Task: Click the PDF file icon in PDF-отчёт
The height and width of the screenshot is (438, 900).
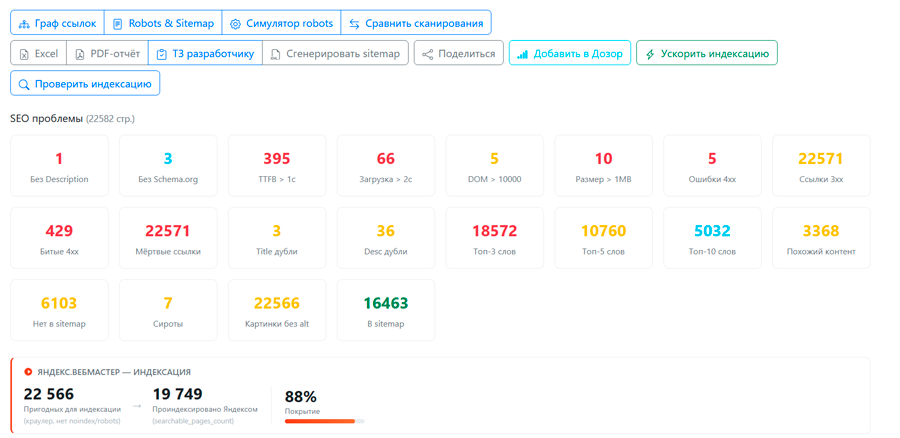Action: [80, 55]
